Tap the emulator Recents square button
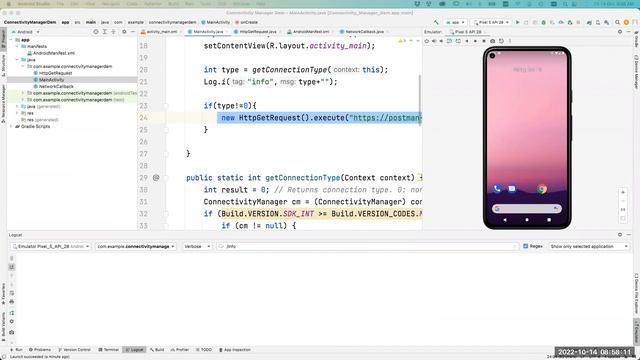 [x=549, y=220]
